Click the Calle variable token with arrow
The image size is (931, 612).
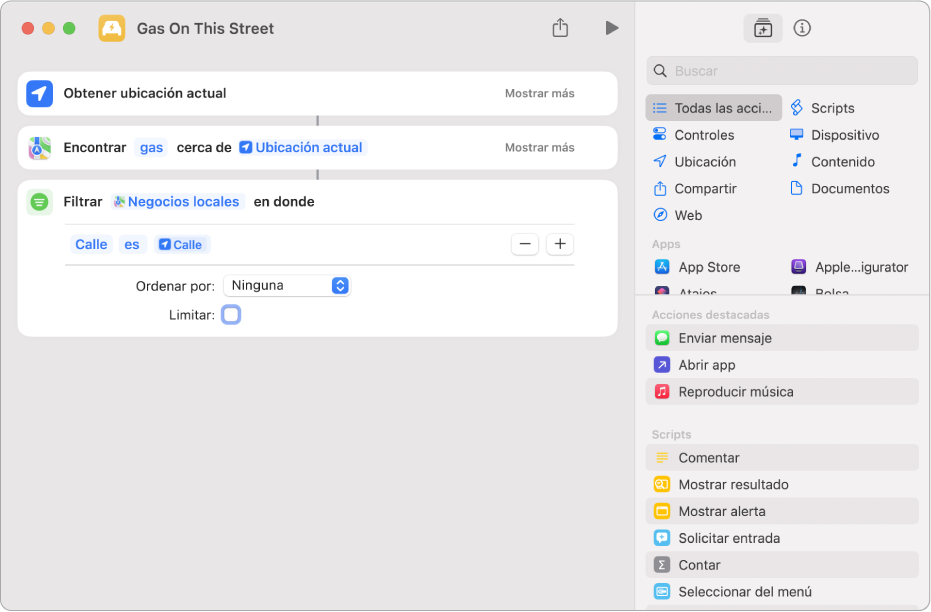[x=181, y=245]
